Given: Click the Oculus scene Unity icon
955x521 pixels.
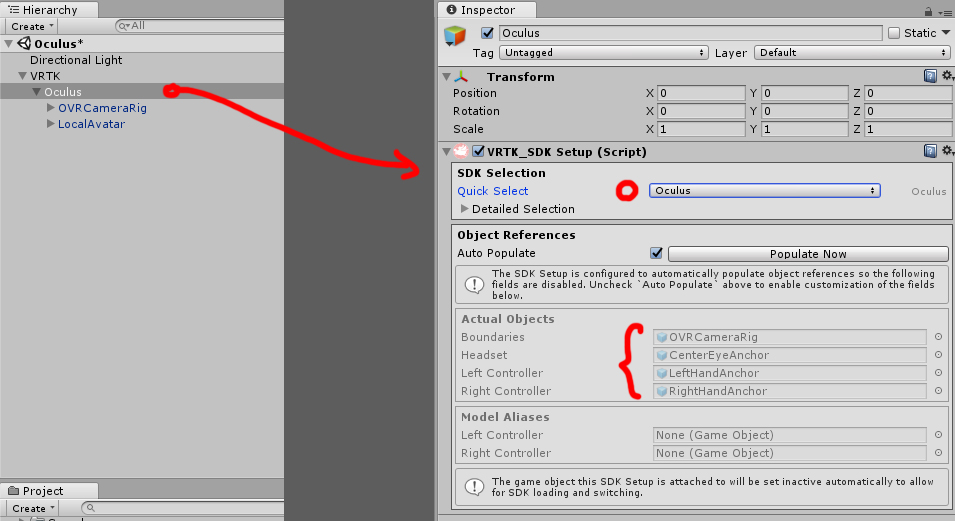Looking at the screenshot, I should tap(24, 43).
